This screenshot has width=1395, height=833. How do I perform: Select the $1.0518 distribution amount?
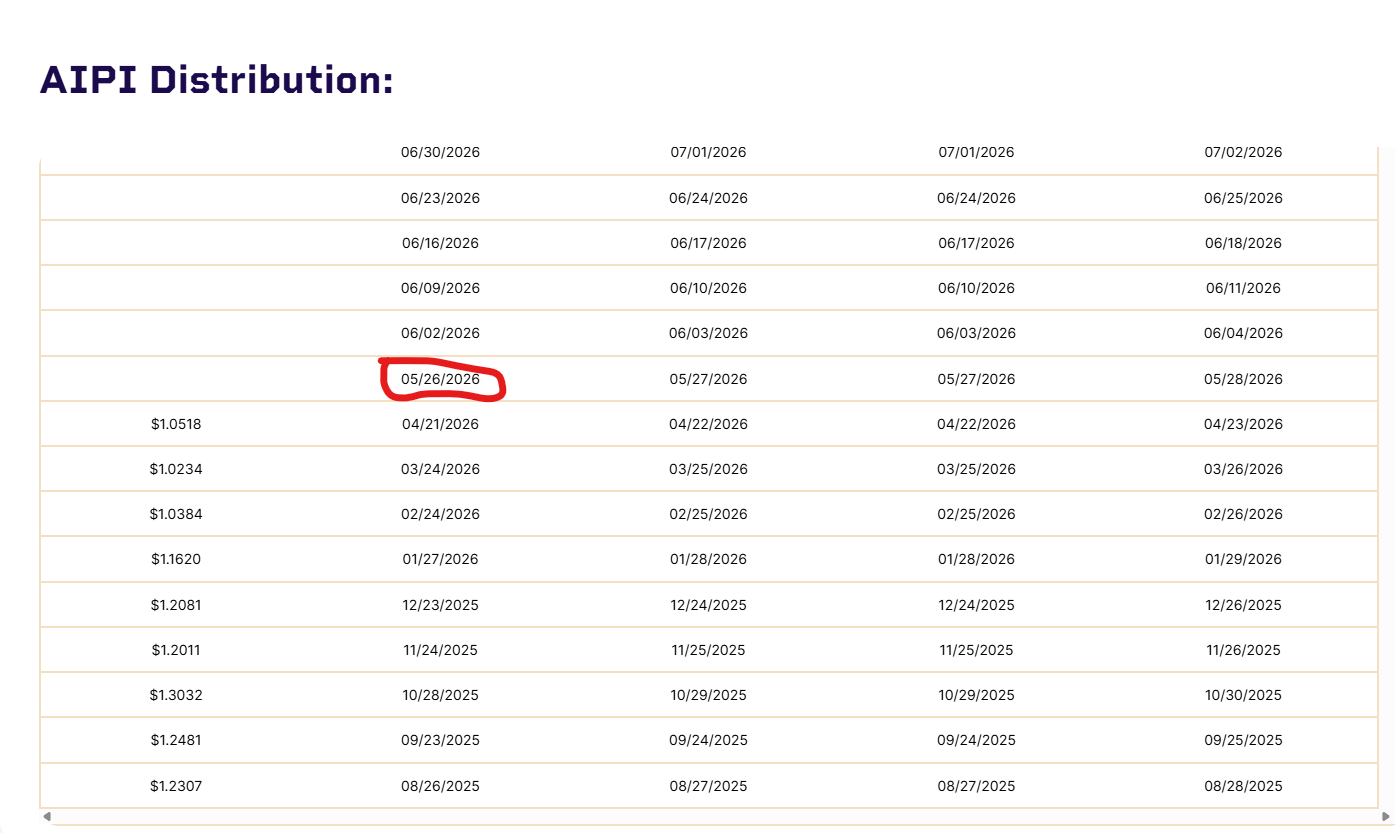[176, 424]
